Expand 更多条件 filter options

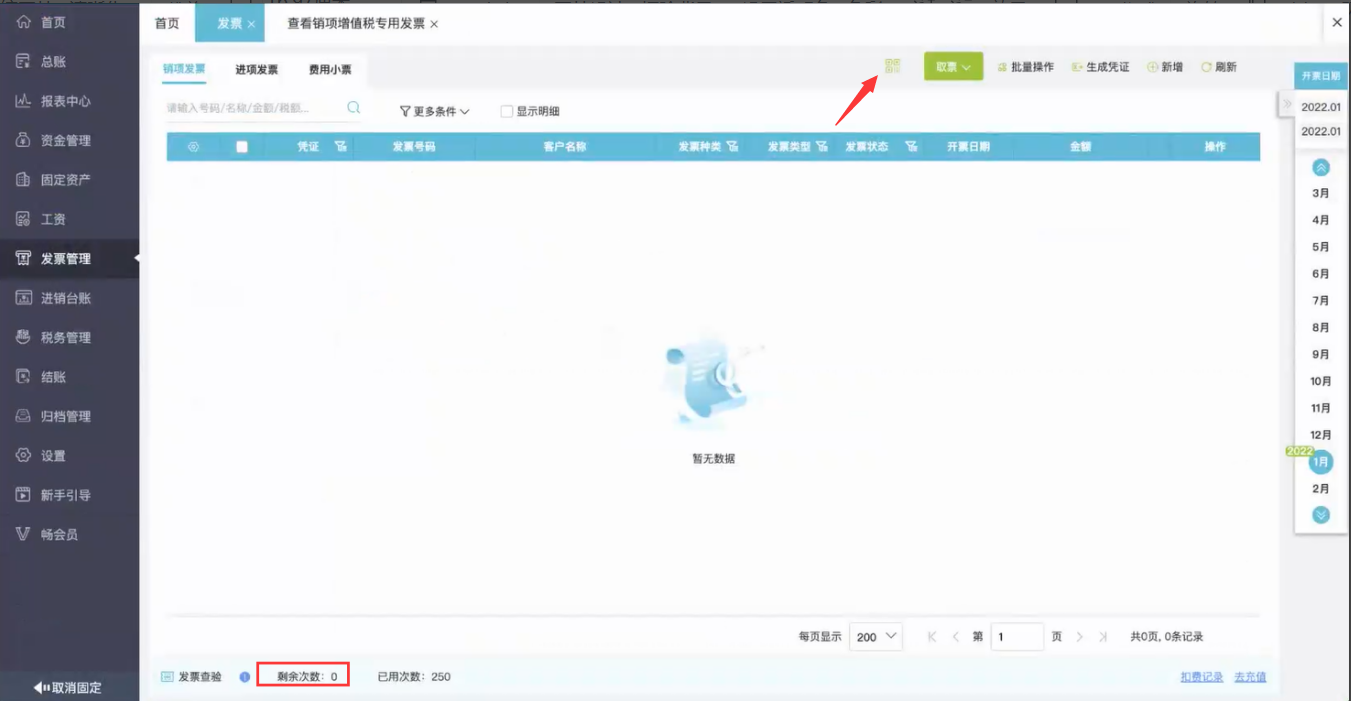[x=434, y=112]
